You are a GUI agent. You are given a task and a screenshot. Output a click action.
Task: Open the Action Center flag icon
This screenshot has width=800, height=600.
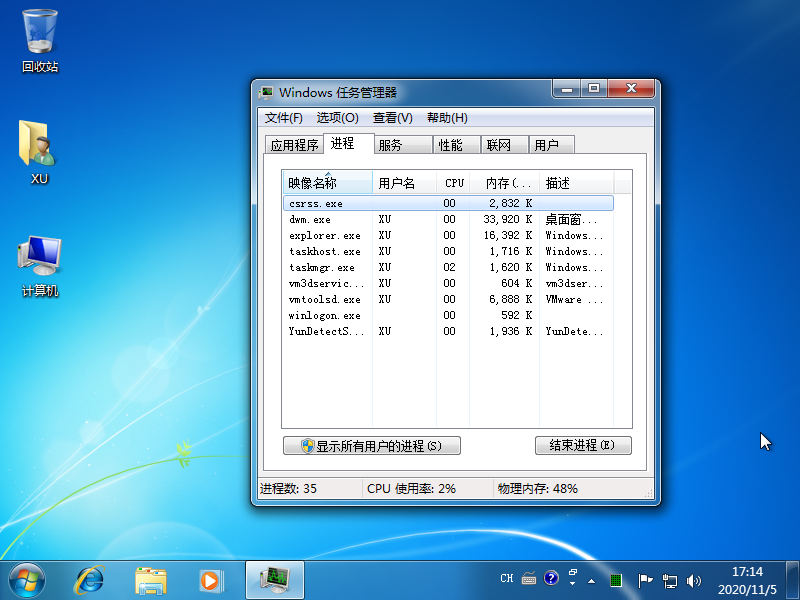(x=645, y=579)
